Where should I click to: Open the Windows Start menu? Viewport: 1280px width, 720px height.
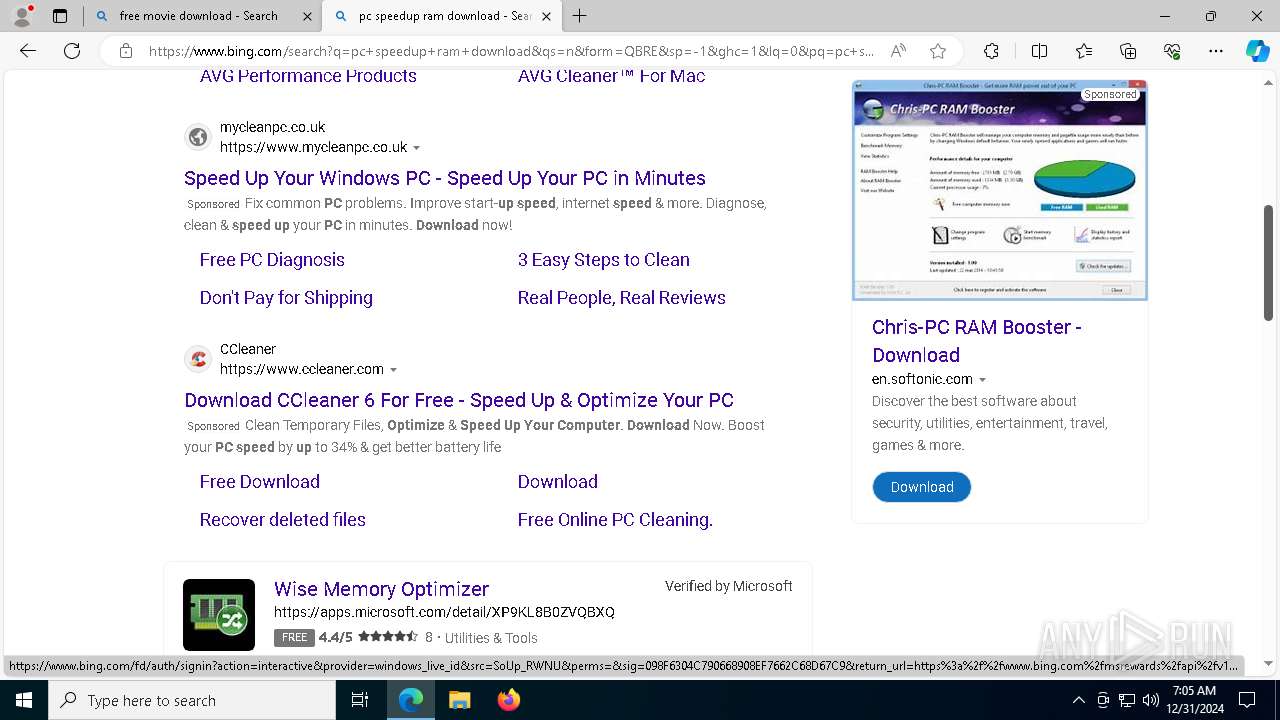pos(24,700)
